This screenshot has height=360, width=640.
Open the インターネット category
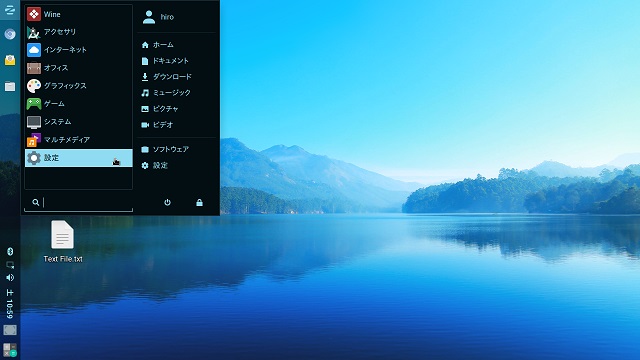click(x=78, y=50)
